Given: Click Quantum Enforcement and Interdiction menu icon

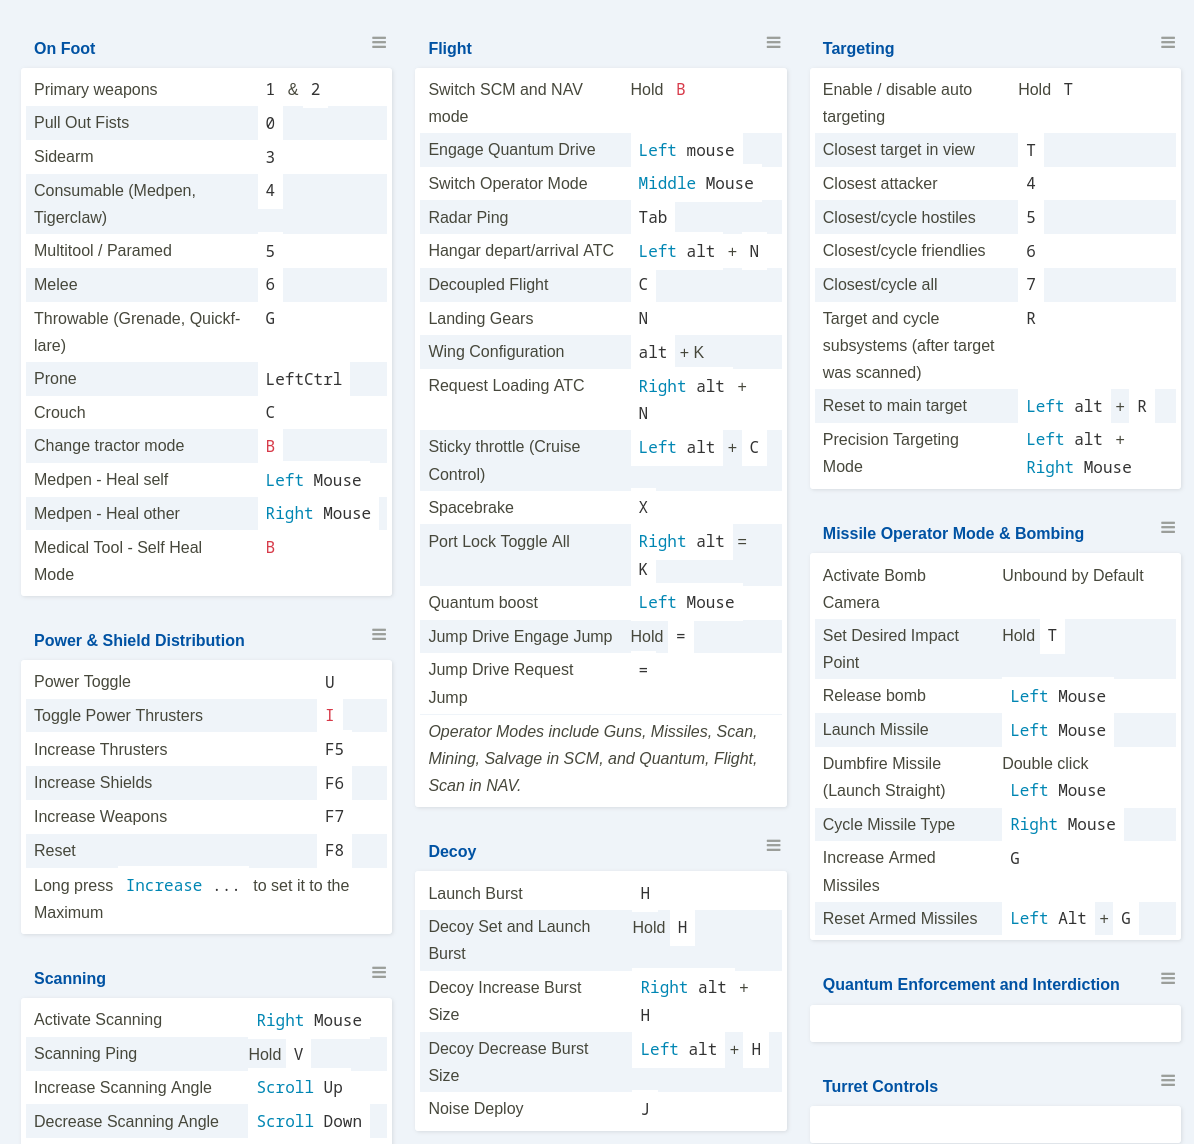Looking at the screenshot, I should 1167,978.
